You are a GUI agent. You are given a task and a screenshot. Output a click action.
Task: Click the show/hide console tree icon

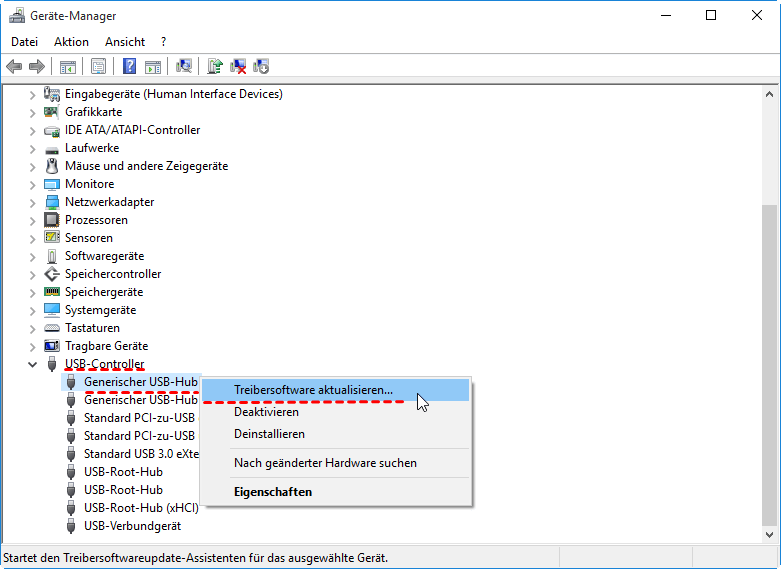[68, 67]
